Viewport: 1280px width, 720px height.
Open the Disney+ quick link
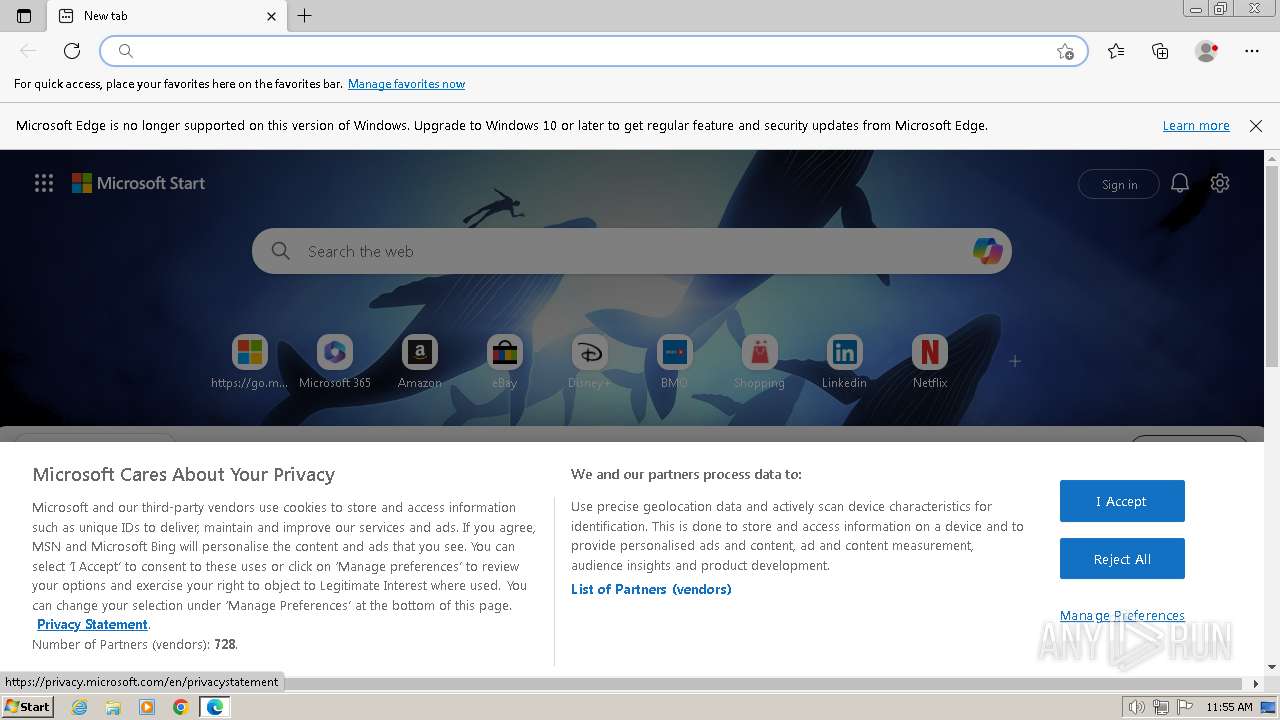tap(590, 362)
